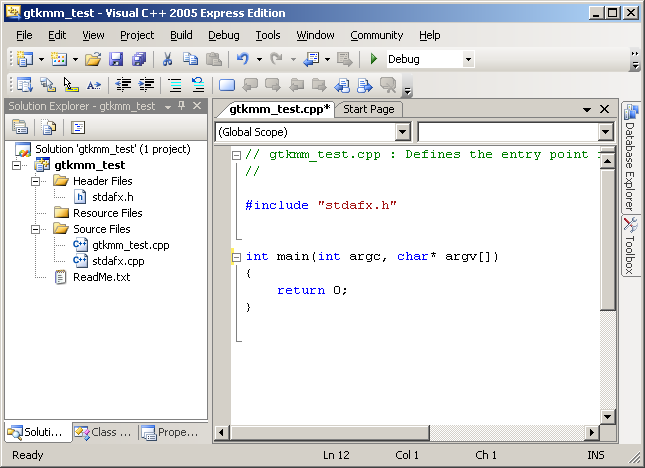Click the Cut scissors icon
Screen dimensions: 645x468
point(168,60)
